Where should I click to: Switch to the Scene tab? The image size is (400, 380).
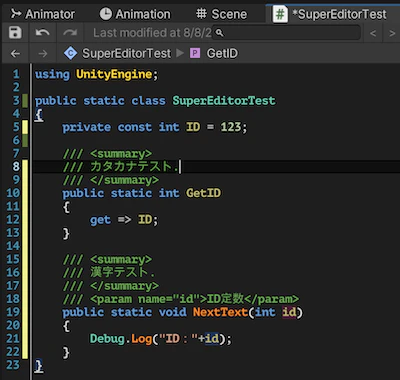pos(221,14)
